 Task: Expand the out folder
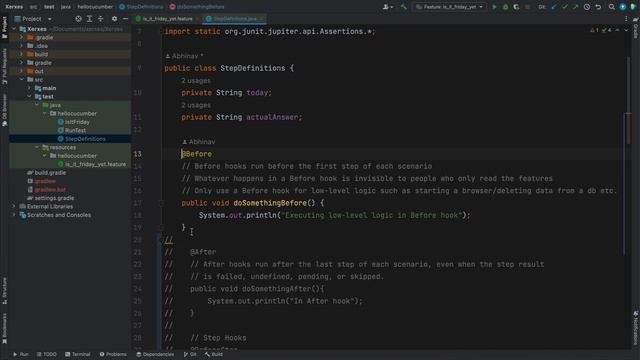(x=22, y=71)
